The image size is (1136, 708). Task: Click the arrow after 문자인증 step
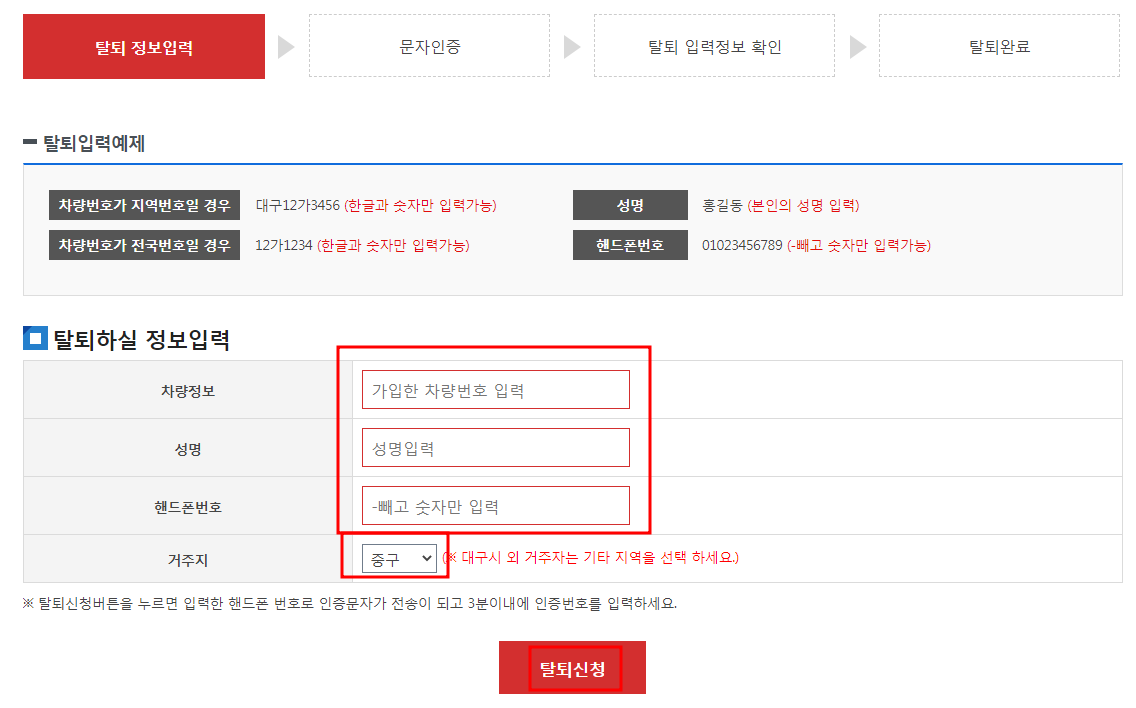(572, 46)
